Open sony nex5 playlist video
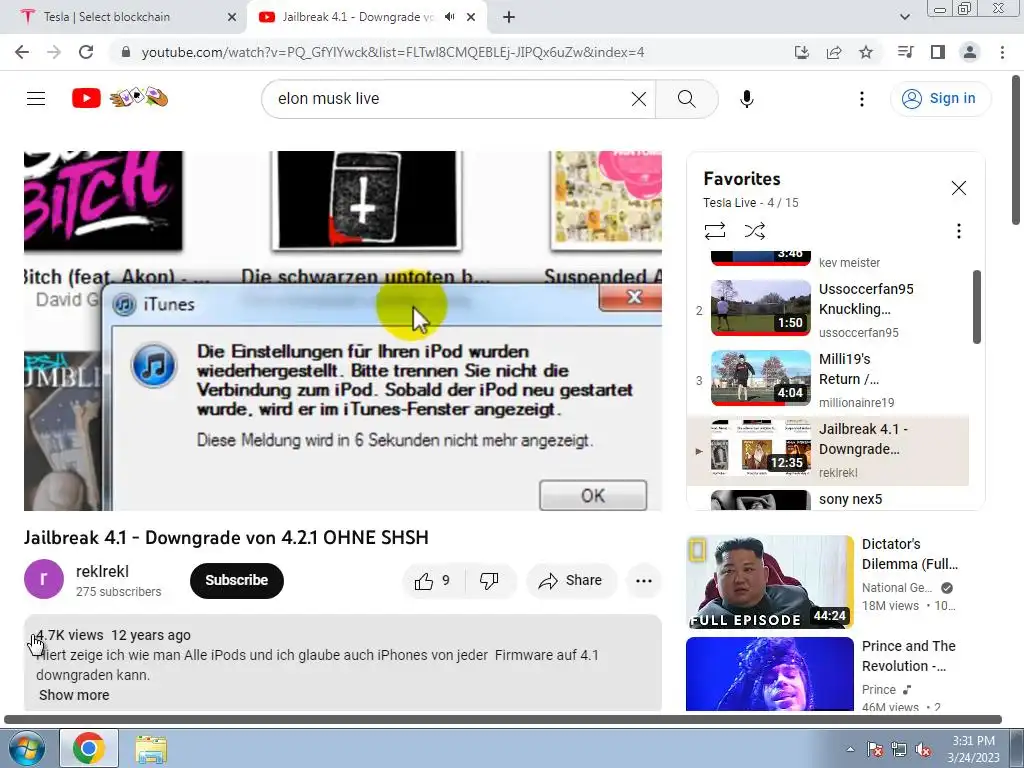Viewport: 1024px width, 768px height. pyautogui.click(x=827, y=500)
